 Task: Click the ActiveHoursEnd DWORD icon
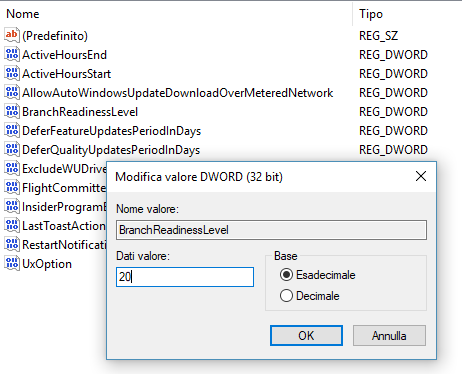(x=12, y=54)
